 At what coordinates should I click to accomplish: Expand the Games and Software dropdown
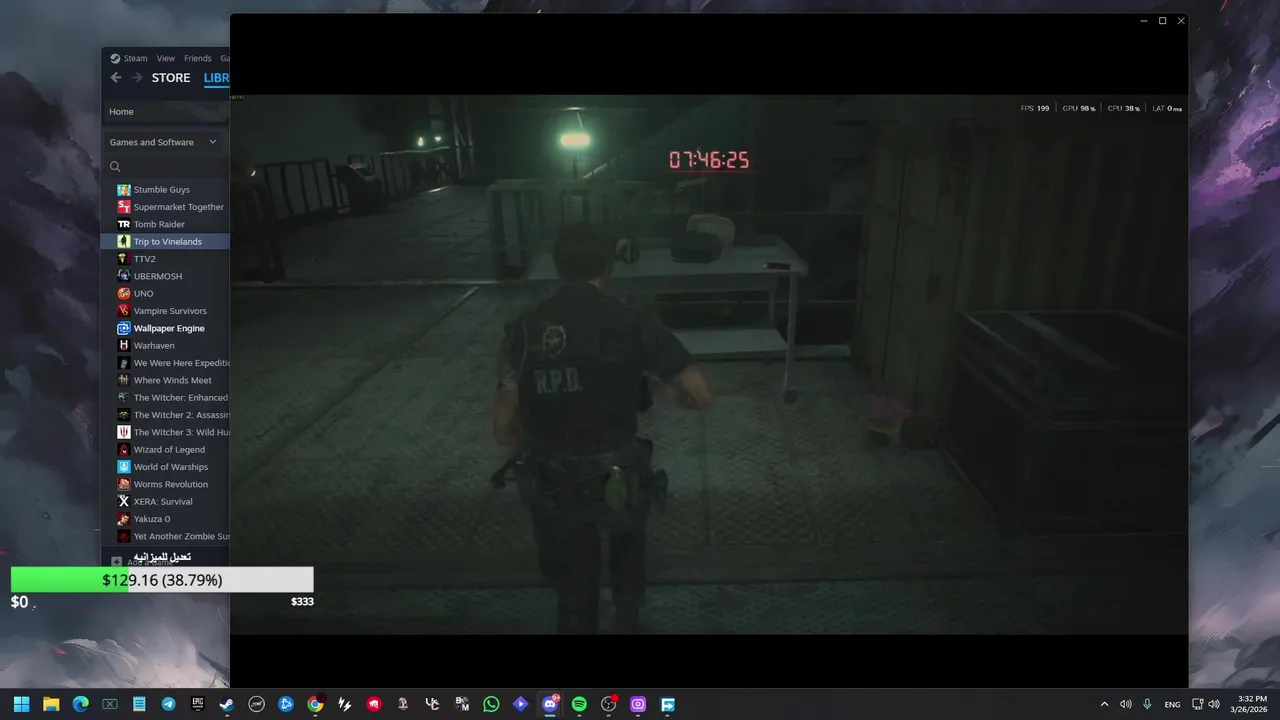(164, 142)
